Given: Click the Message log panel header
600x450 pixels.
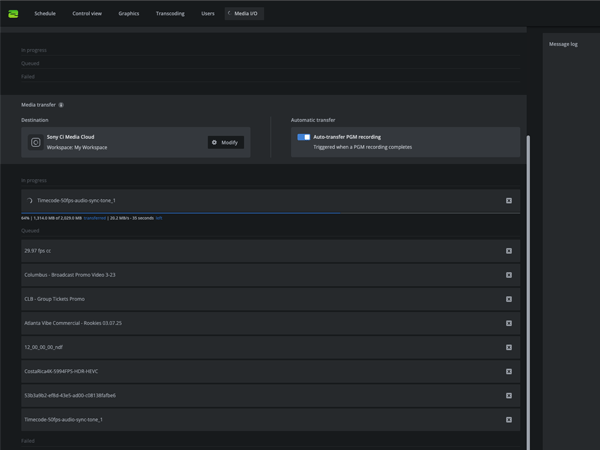Looking at the screenshot, I should (563, 44).
